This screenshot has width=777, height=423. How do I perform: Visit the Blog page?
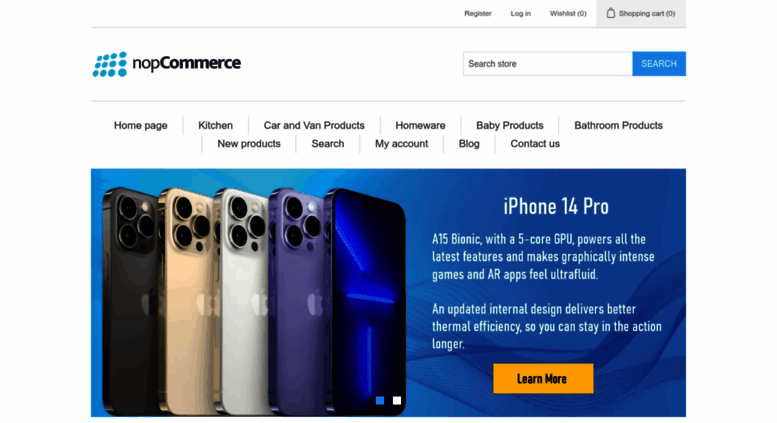coord(469,144)
